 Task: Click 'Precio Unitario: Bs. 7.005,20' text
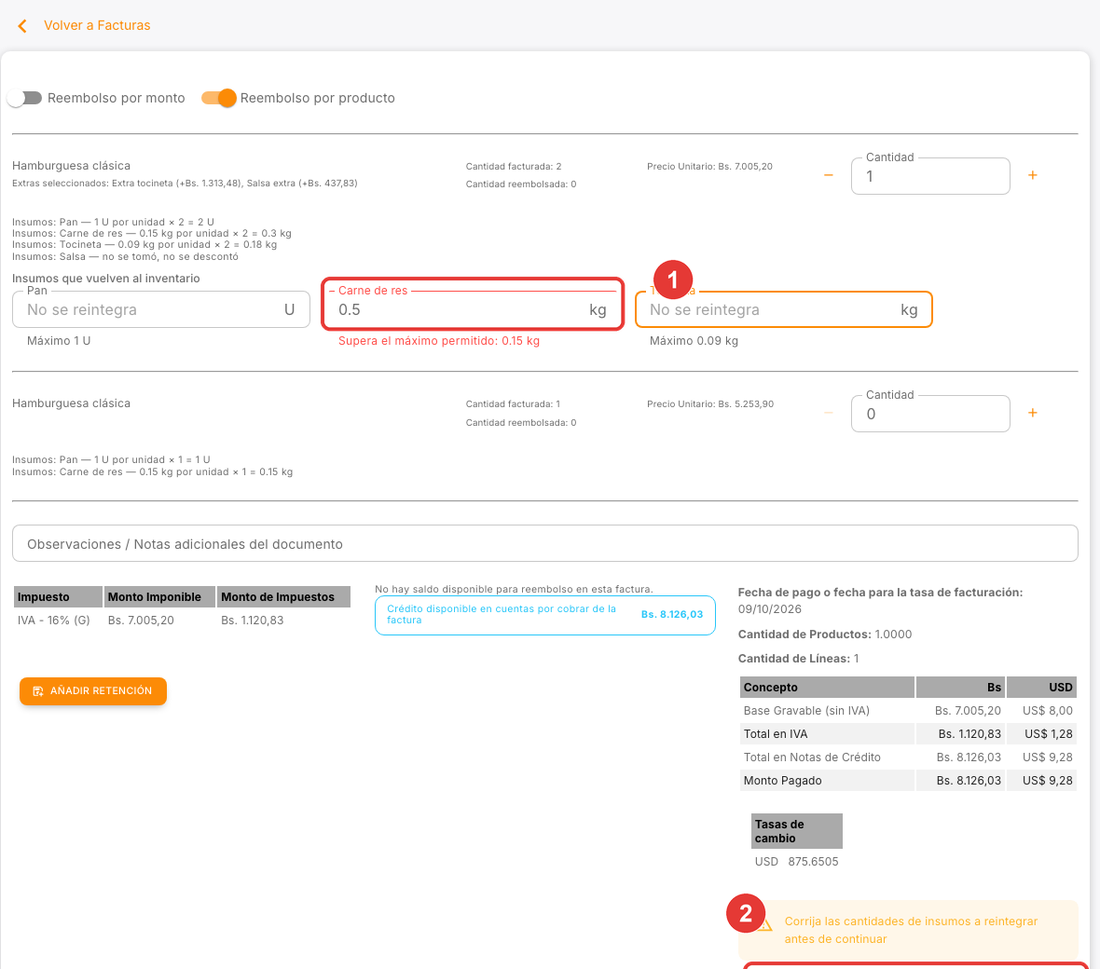(x=709, y=167)
